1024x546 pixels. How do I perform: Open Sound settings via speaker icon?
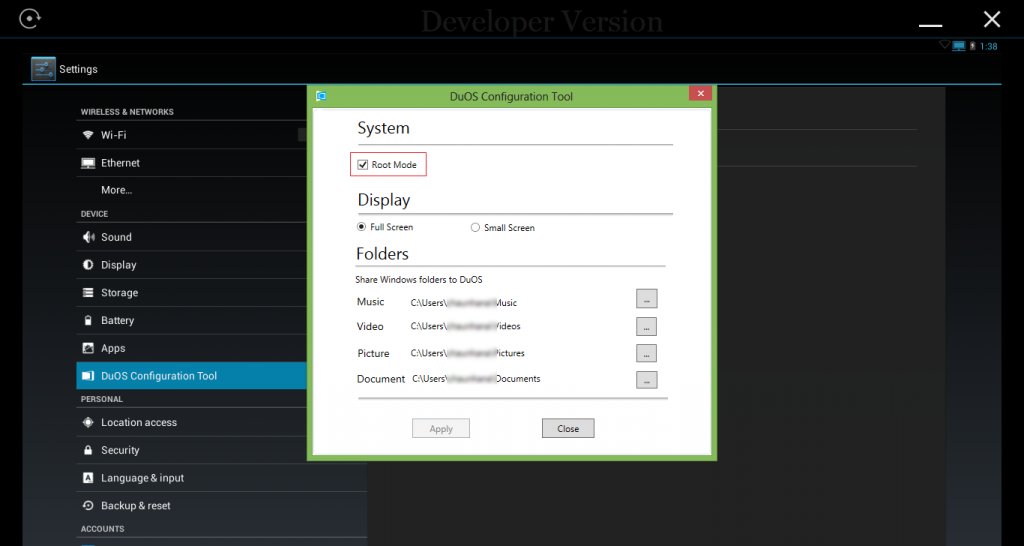pyautogui.click(x=88, y=237)
